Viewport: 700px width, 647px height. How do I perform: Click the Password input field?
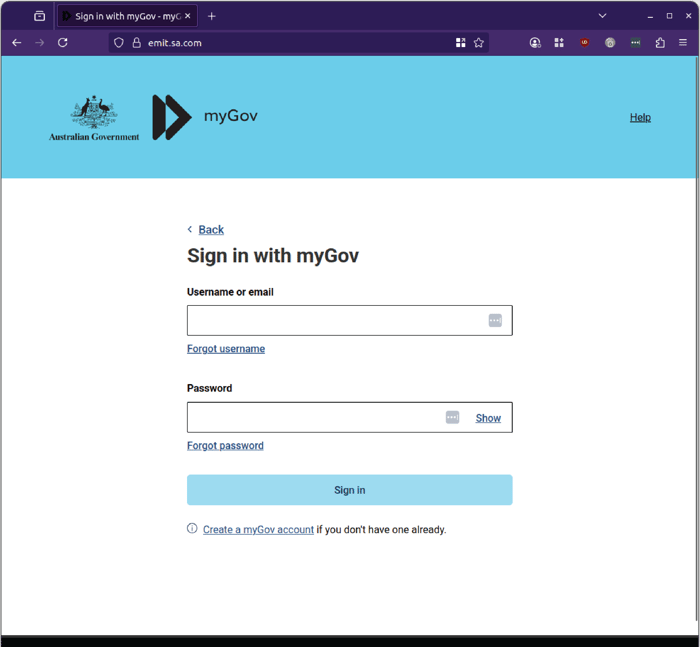pos(350,417)
